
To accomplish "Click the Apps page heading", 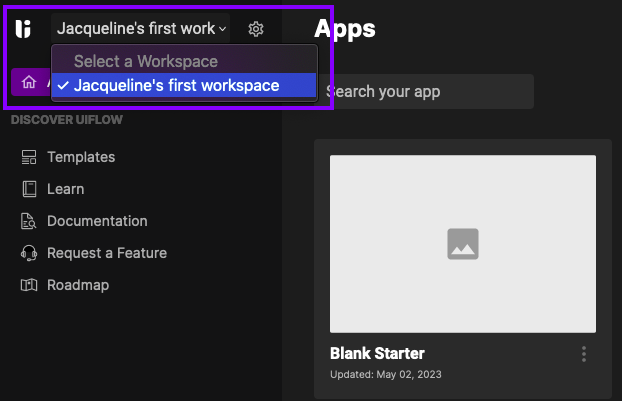I will [345, 29].
